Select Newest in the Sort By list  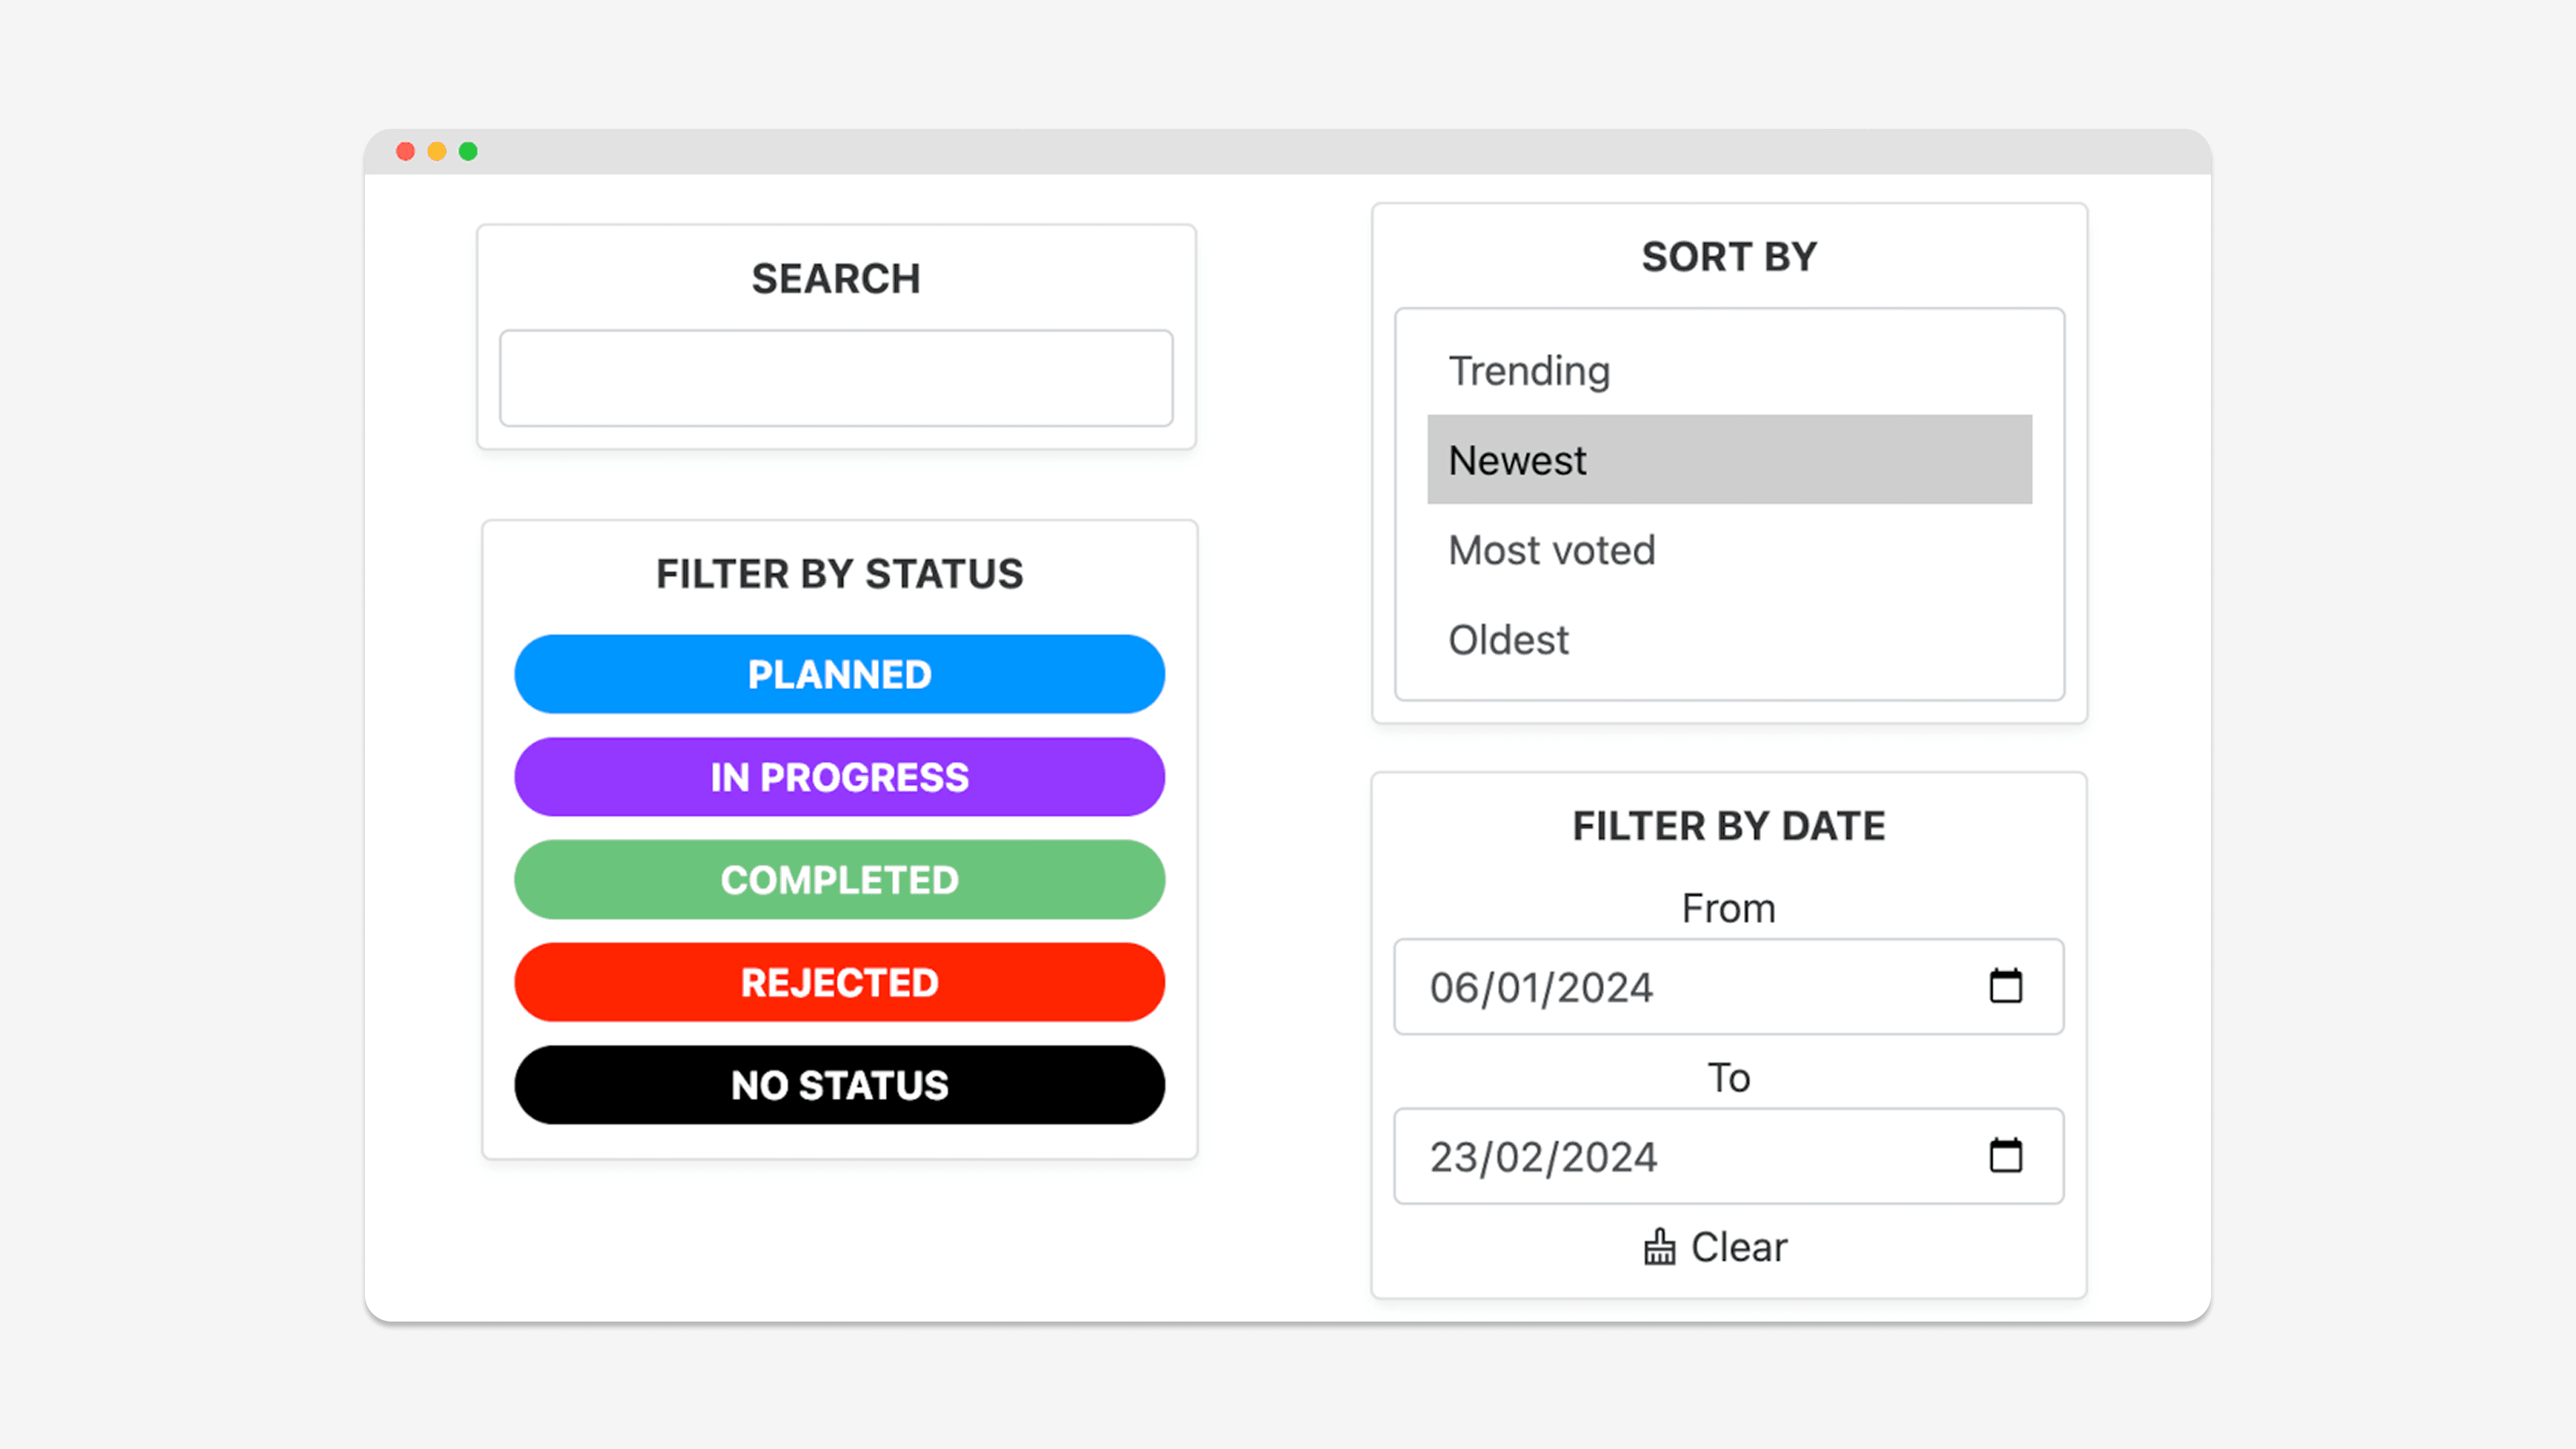tap(1729, 460)
